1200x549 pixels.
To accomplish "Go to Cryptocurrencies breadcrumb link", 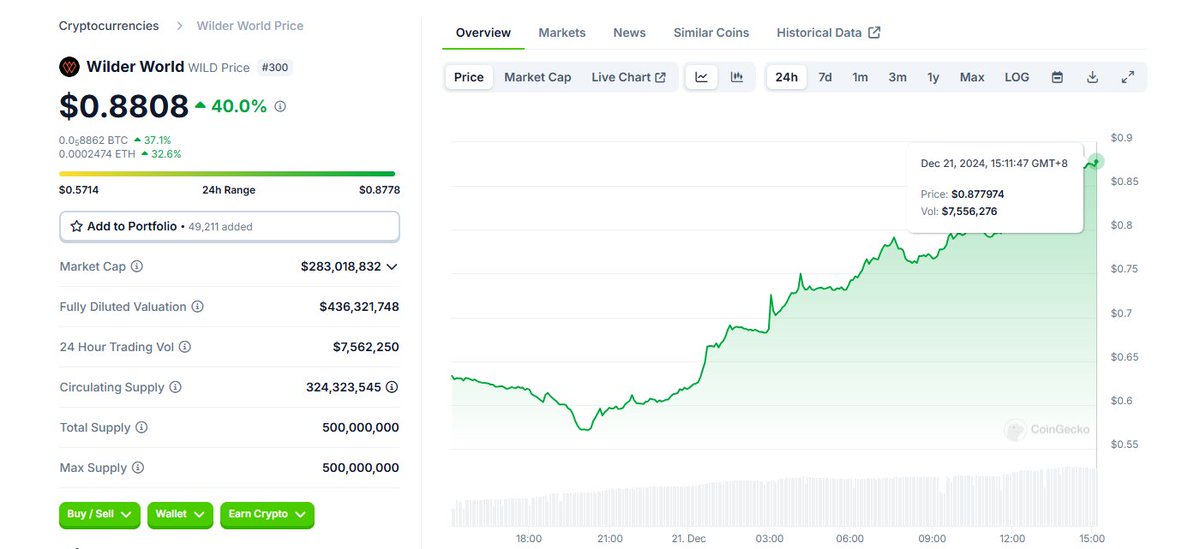I will pyautogui.click(x=108, y=26).
